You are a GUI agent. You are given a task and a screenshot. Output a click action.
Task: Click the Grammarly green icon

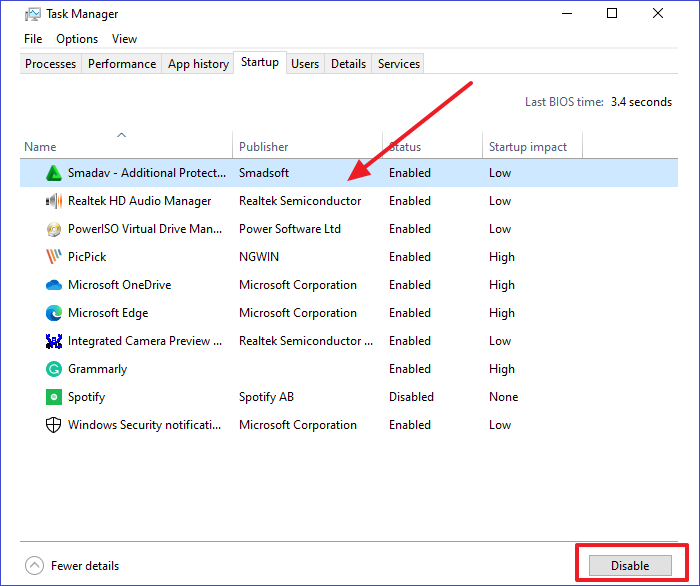tap(54, 369)
